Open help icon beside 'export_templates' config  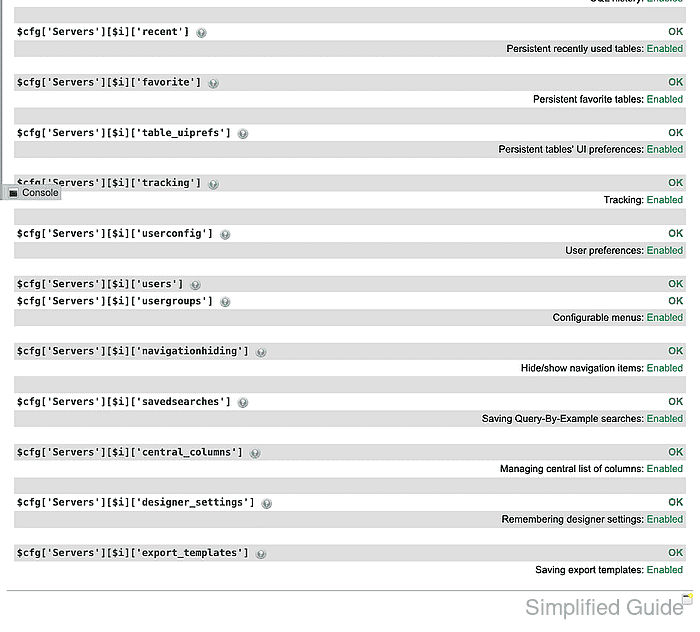click(x=261, y=554)
